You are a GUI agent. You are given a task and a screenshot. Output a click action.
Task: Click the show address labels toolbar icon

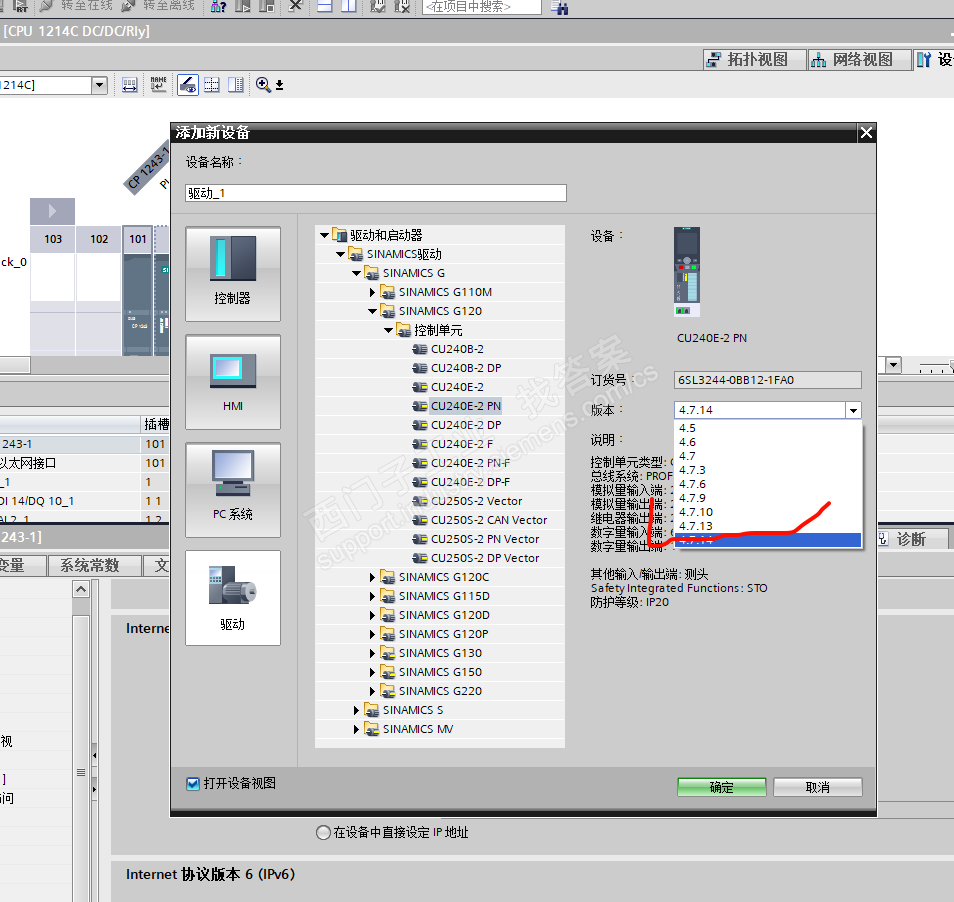click(x=130, y=85)
